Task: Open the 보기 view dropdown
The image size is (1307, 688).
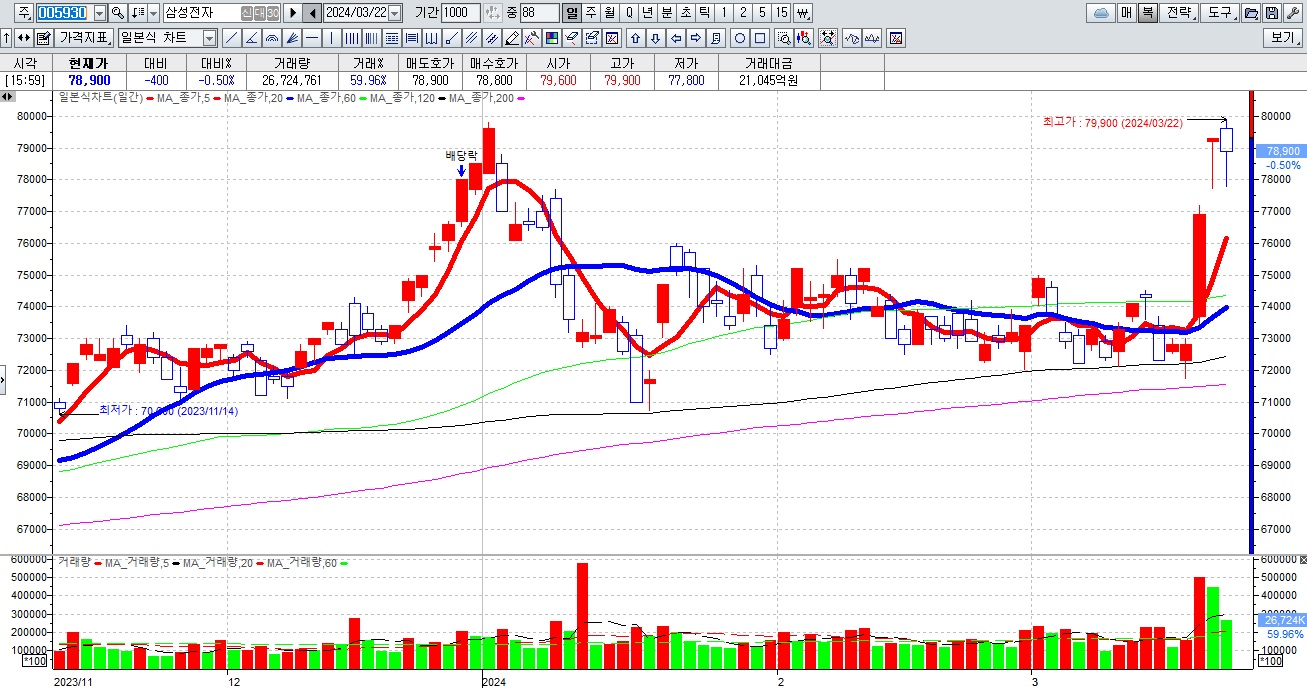Action: coord(1283,38)
